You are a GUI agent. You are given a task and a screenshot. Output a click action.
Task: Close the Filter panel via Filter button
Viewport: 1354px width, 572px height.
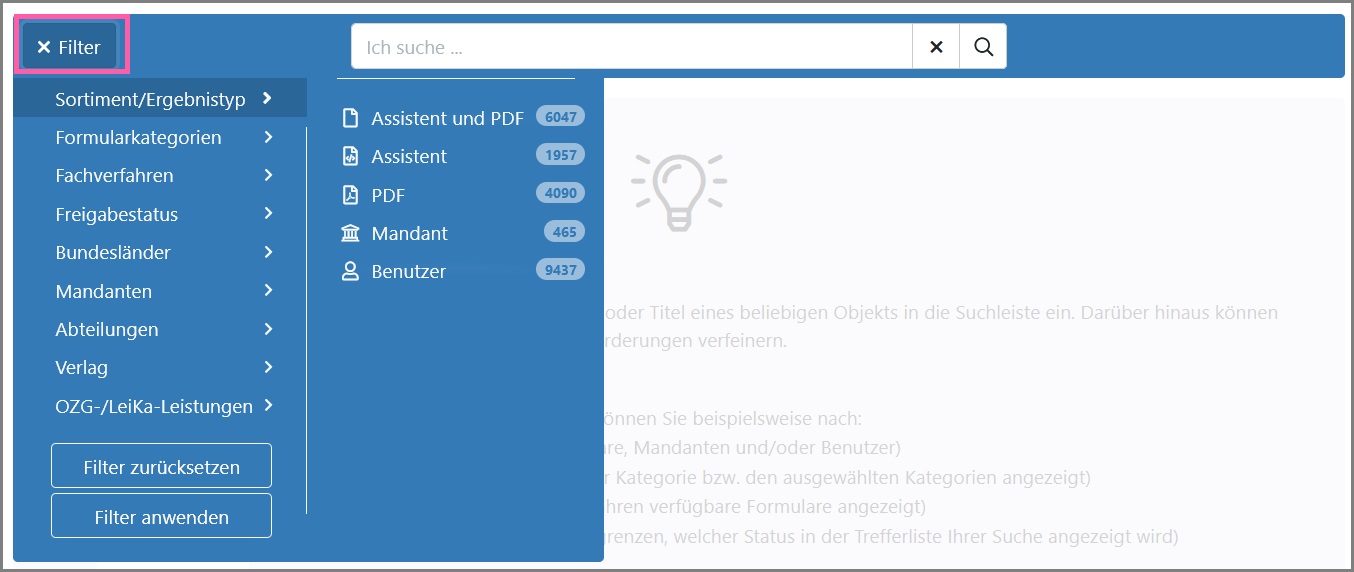(70, 46)
